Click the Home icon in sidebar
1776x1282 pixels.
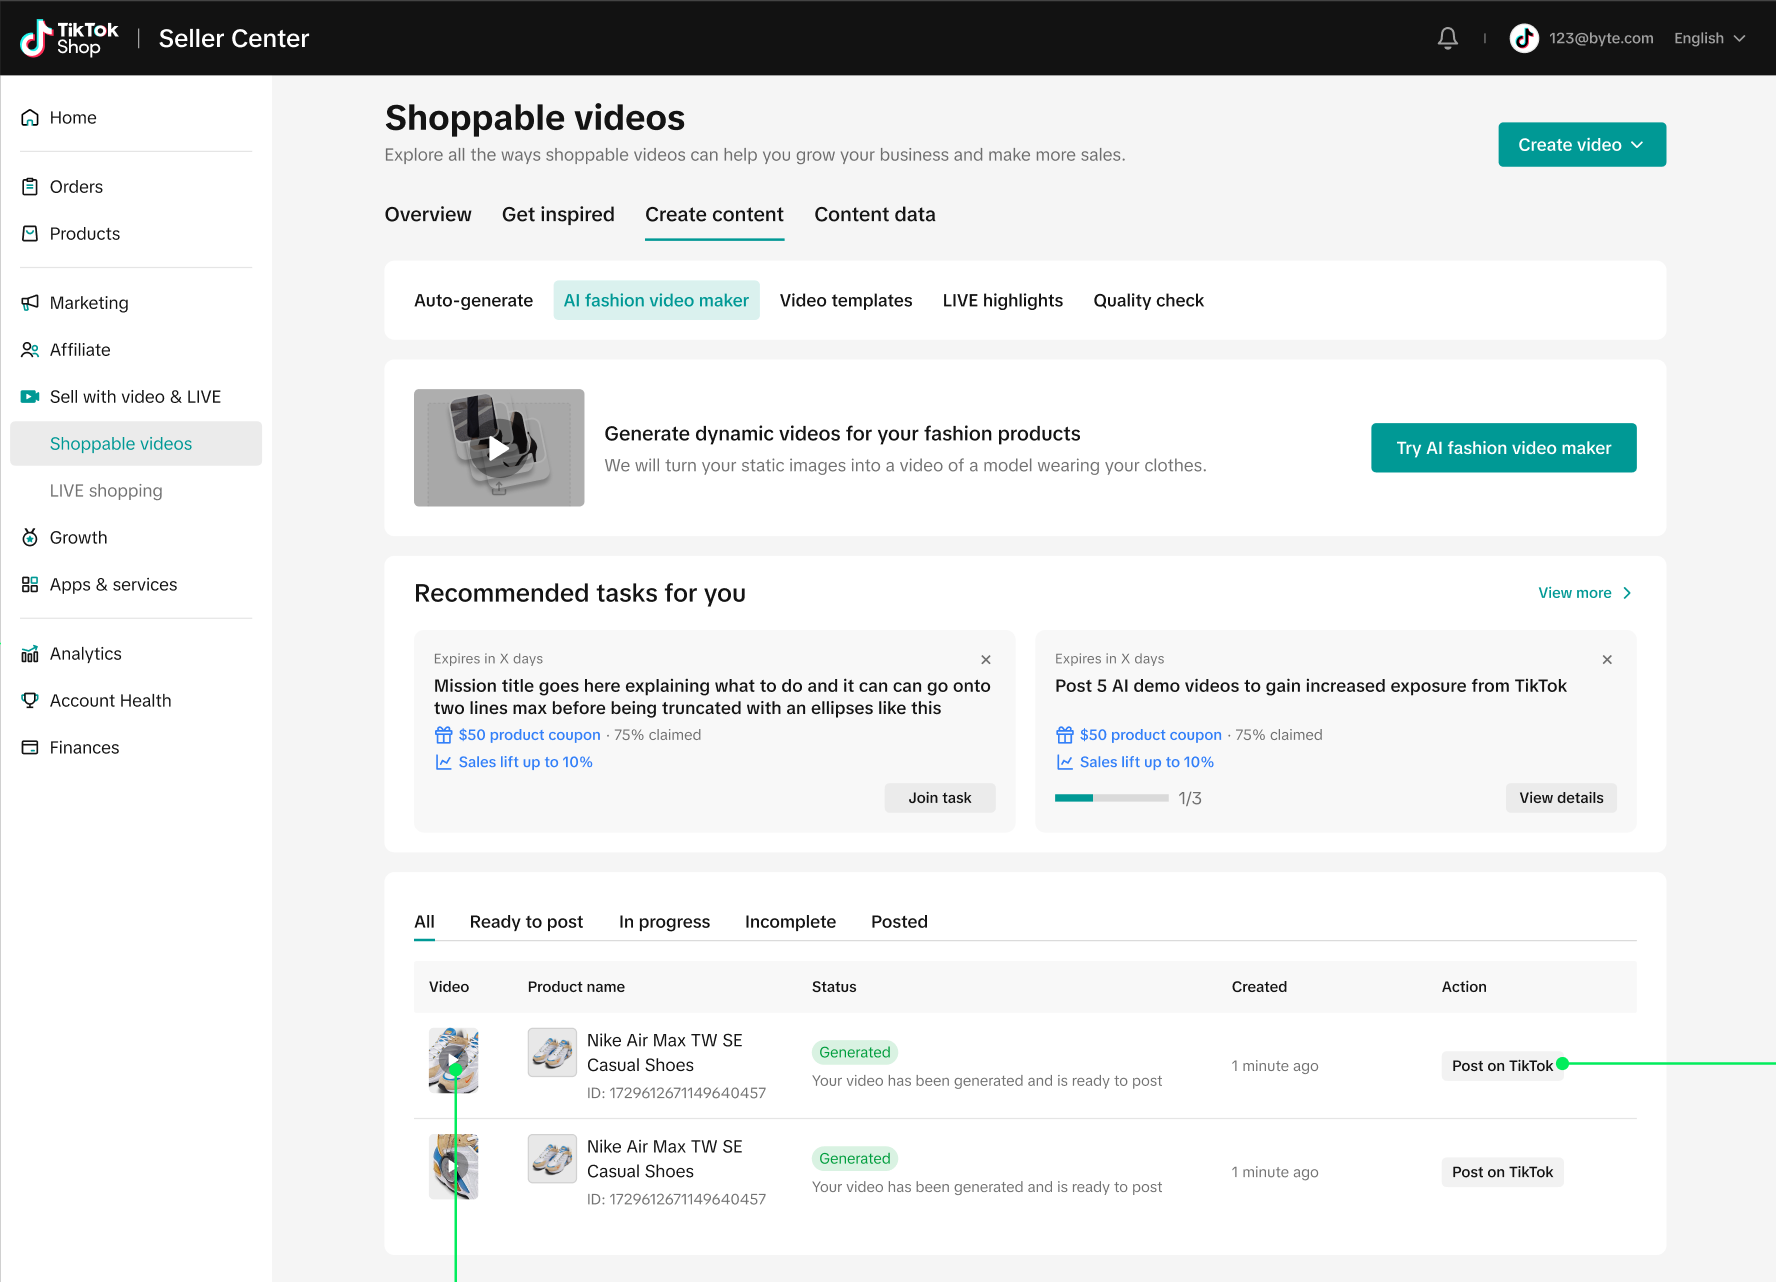click(x=30, y=118)
